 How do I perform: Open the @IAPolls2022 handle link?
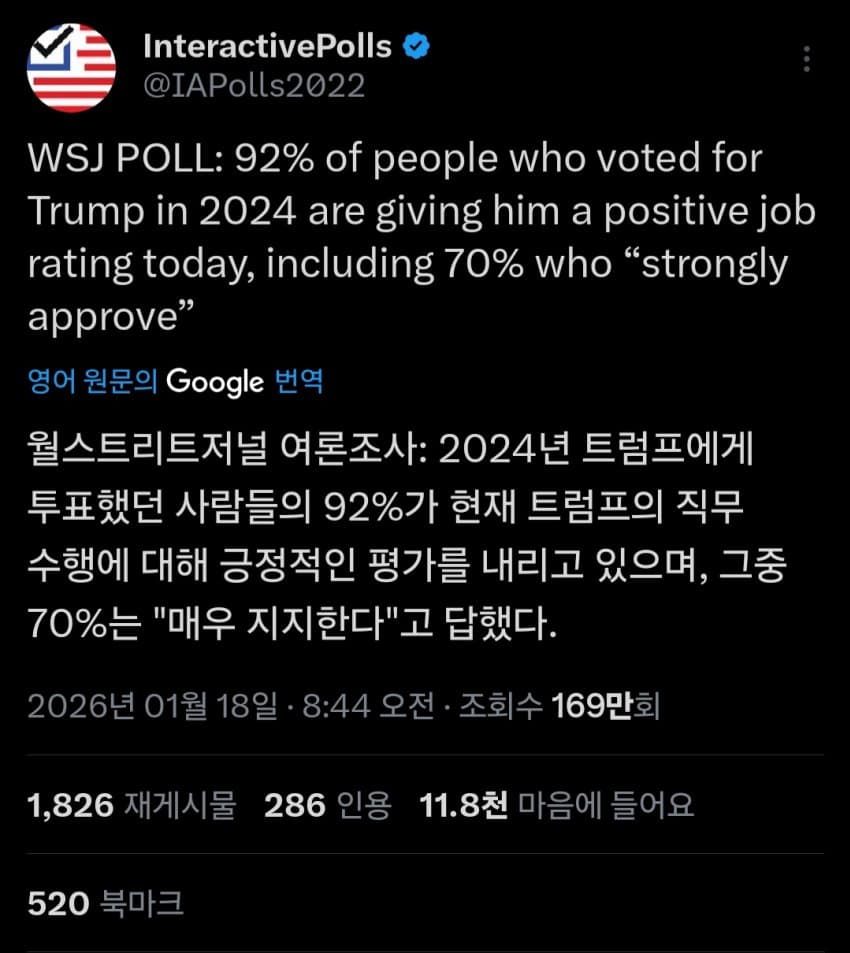(x=254, y=86)
